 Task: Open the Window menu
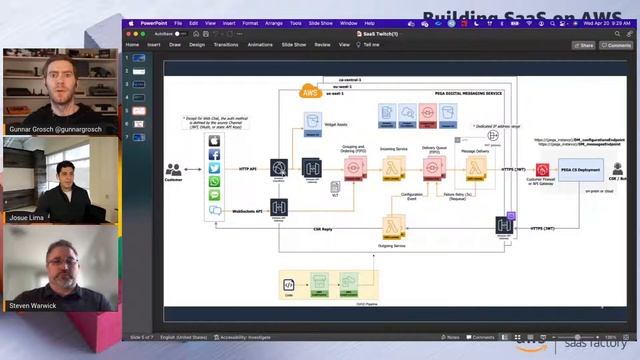coord(348,23)
